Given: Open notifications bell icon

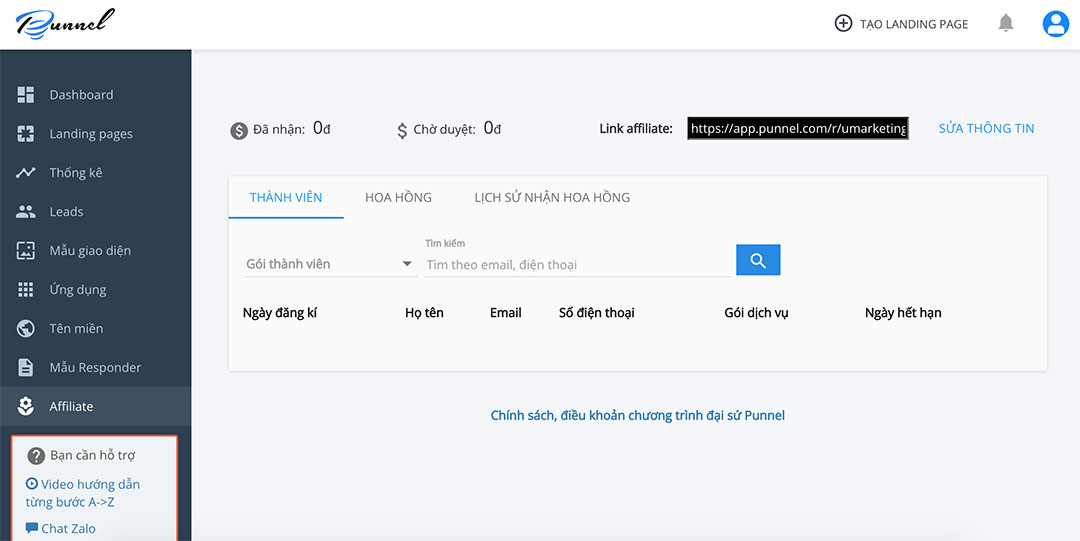Looking at the screenshot, I should [x=1006, y=23].
